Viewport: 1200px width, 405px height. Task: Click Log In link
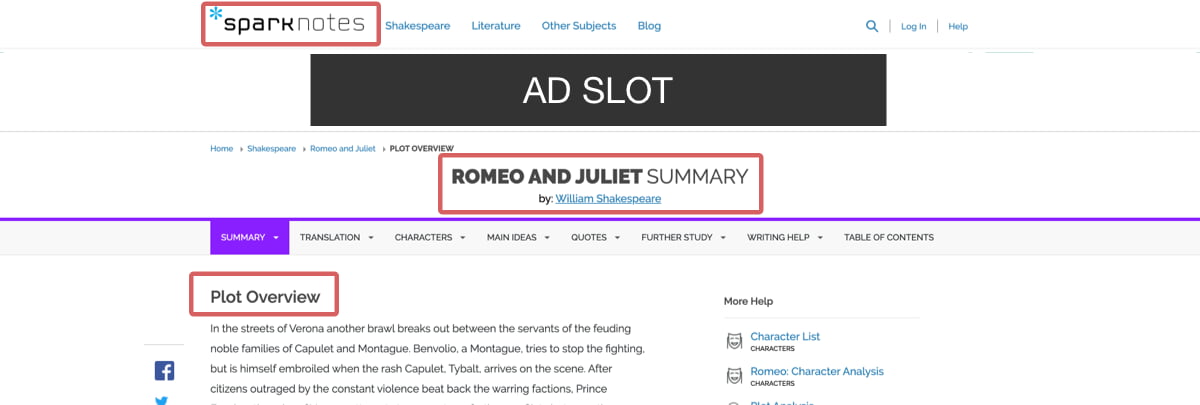[913, 26]
